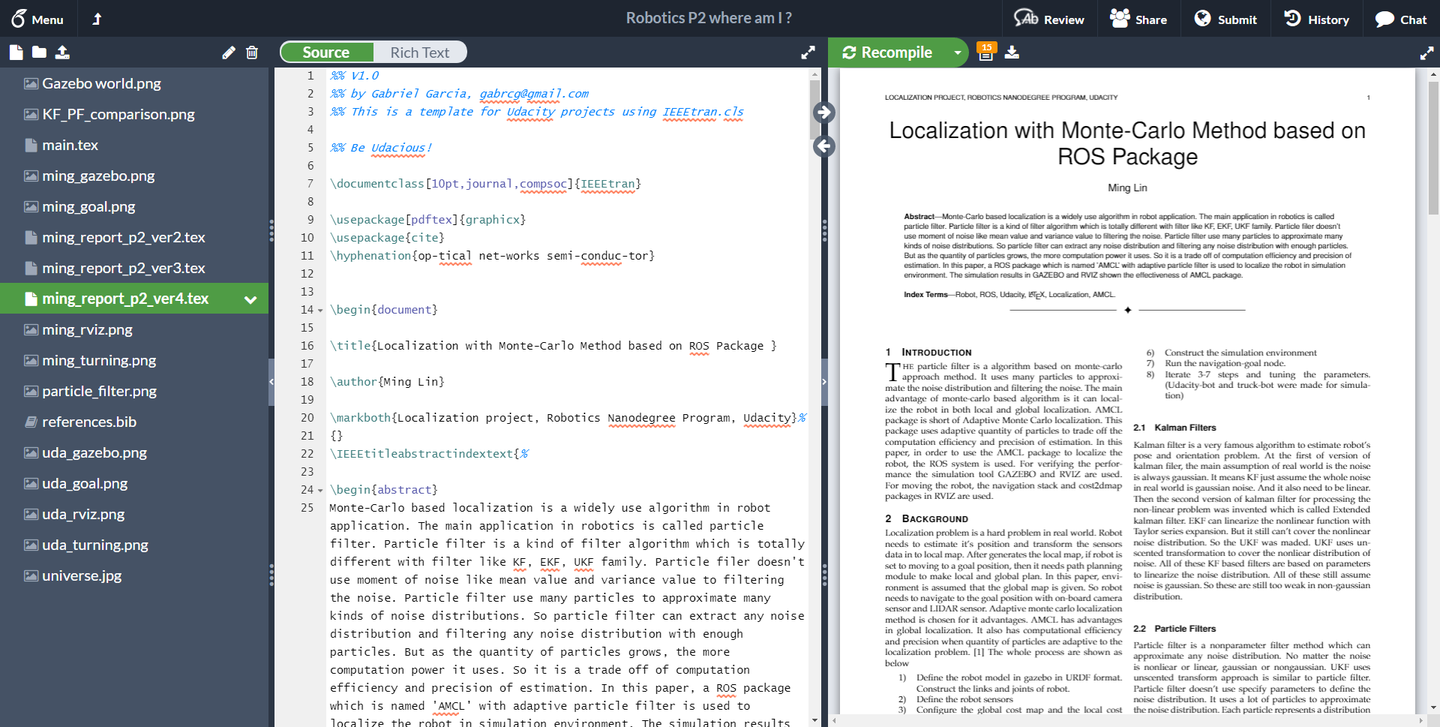The height and width of the screenshot is (727, 1440).
Task: Create a new folder icon
Action: [x=39, y=53]
